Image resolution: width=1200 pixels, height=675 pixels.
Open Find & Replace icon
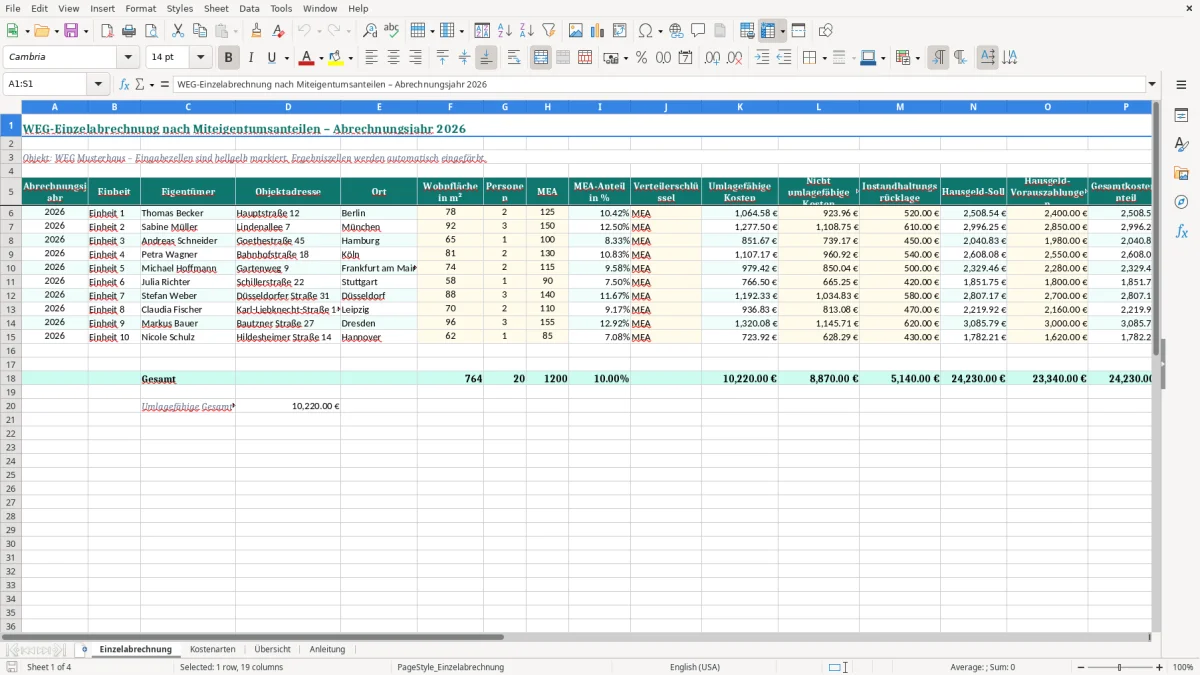pos(370,31)
